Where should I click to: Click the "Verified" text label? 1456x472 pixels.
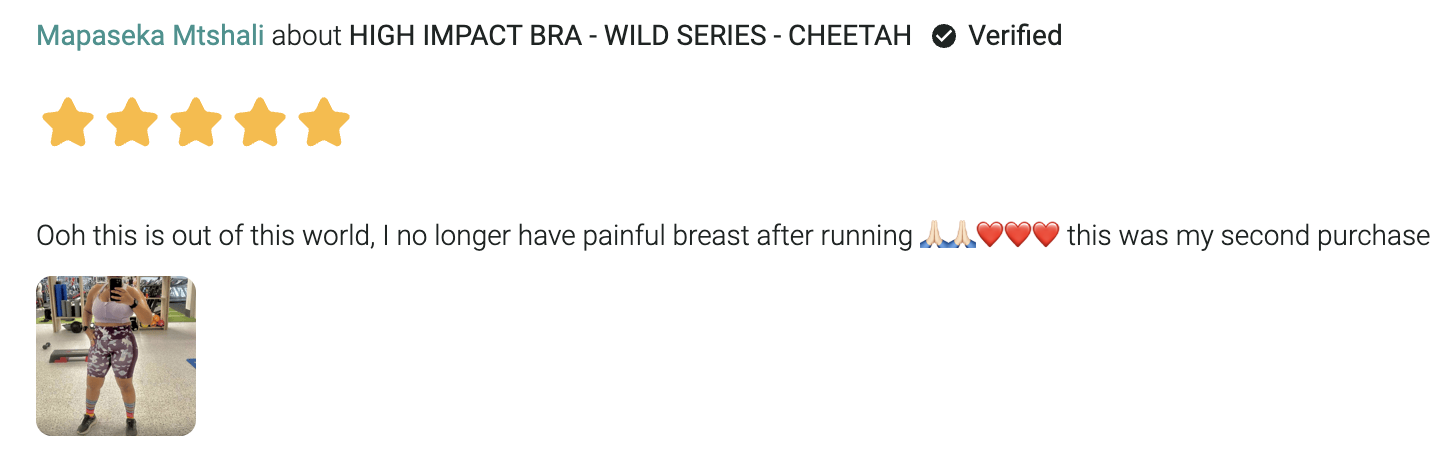tap(1015, 36)
